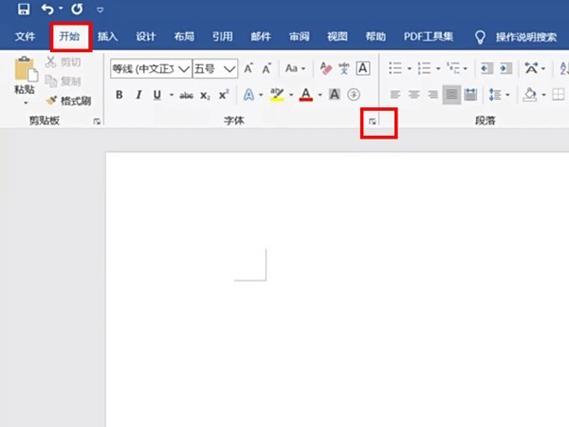Screen dimensions: 569x427
Task: Click Distributed alignment icon
Action: pos(471,95)
